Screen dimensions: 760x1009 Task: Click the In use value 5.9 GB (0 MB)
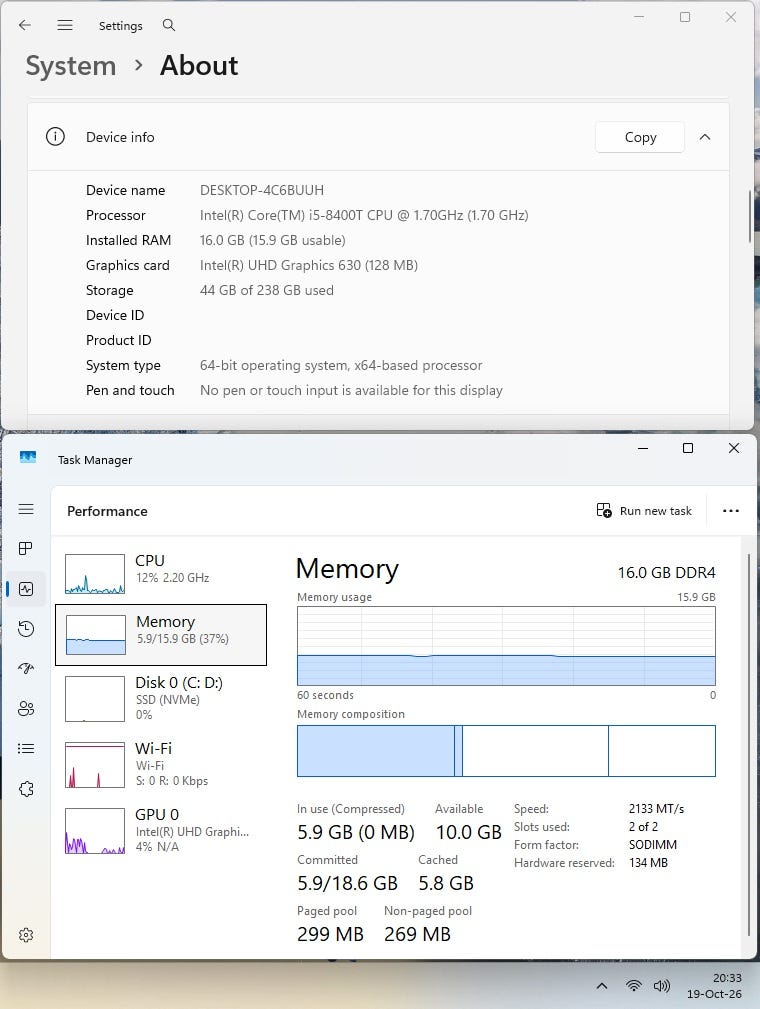point(356,833)
